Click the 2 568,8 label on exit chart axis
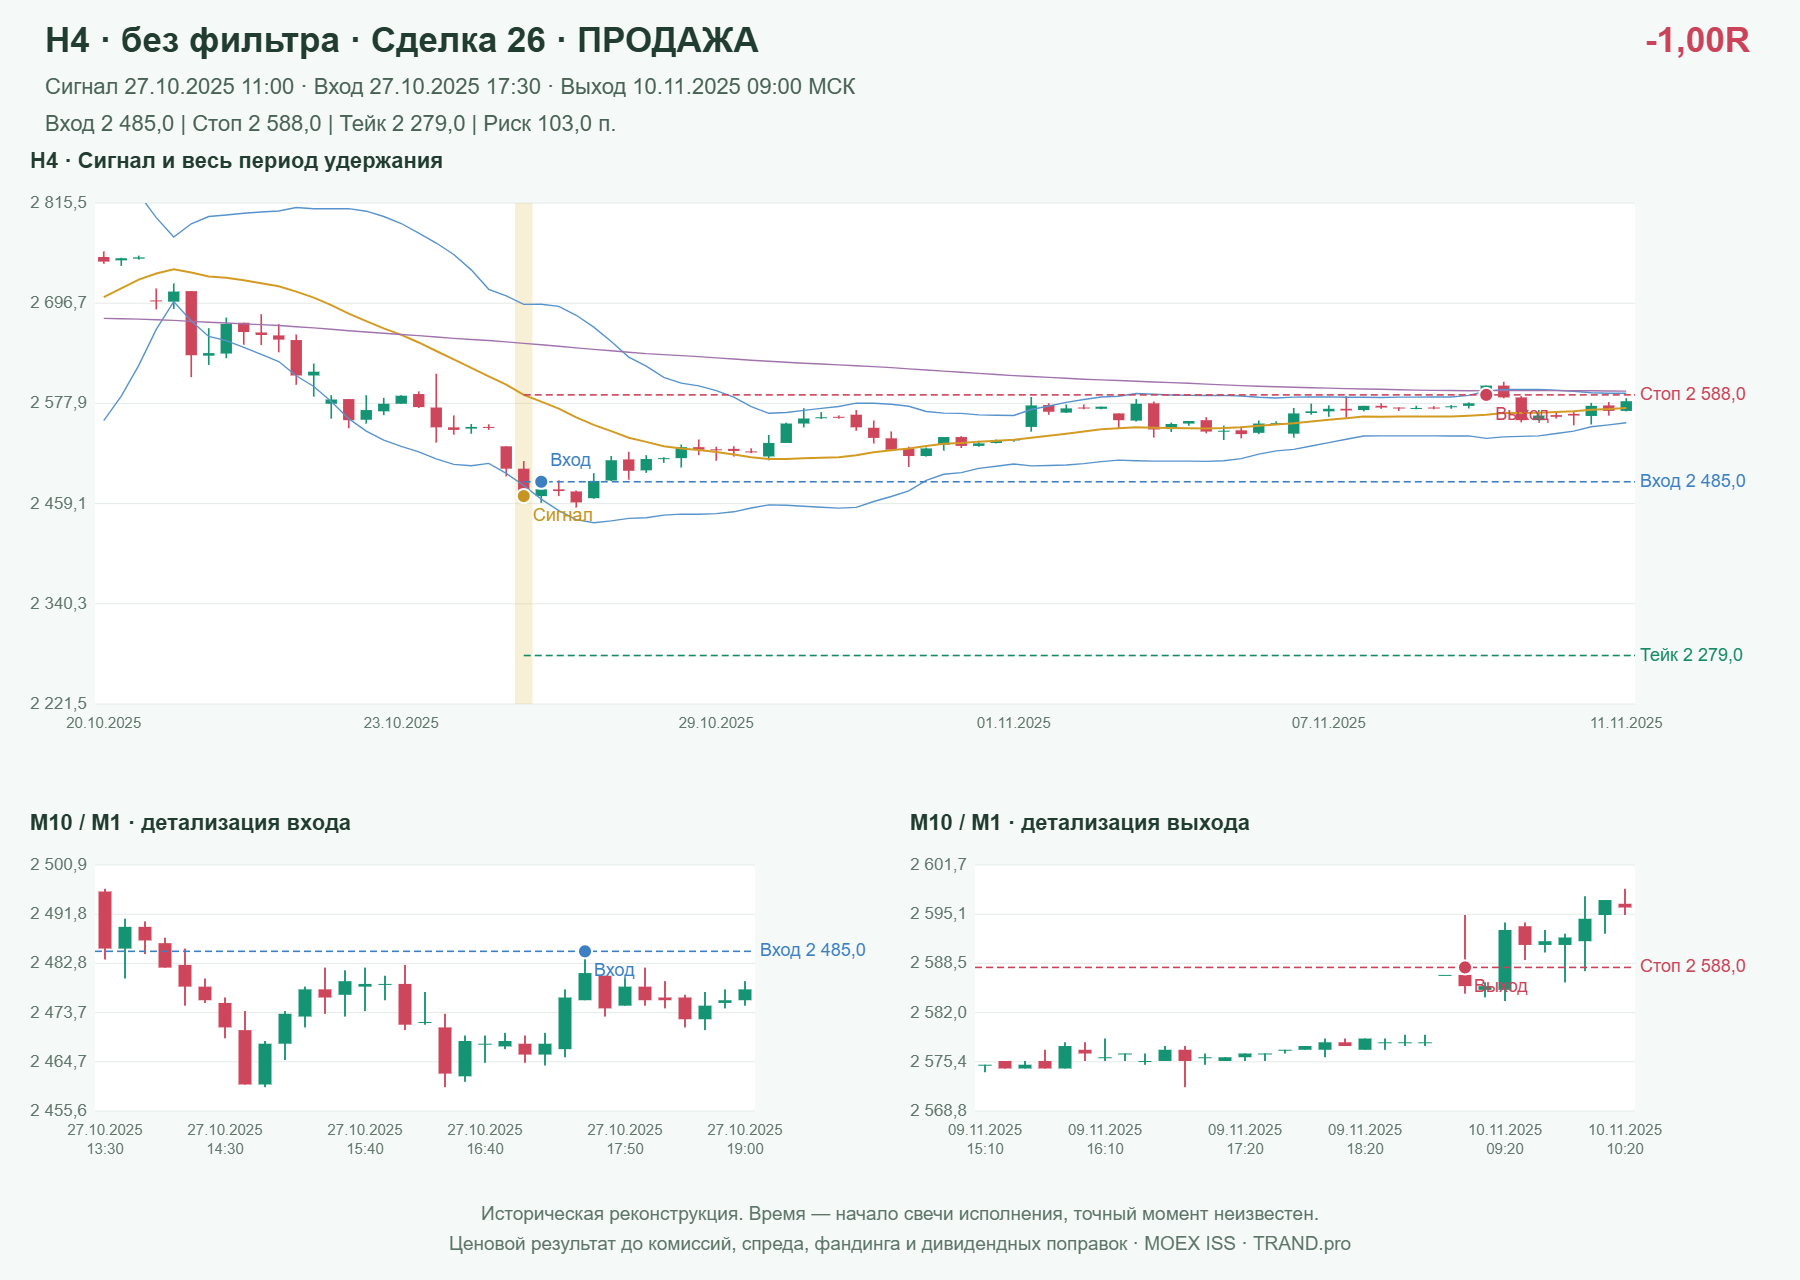 [938, 1111]
